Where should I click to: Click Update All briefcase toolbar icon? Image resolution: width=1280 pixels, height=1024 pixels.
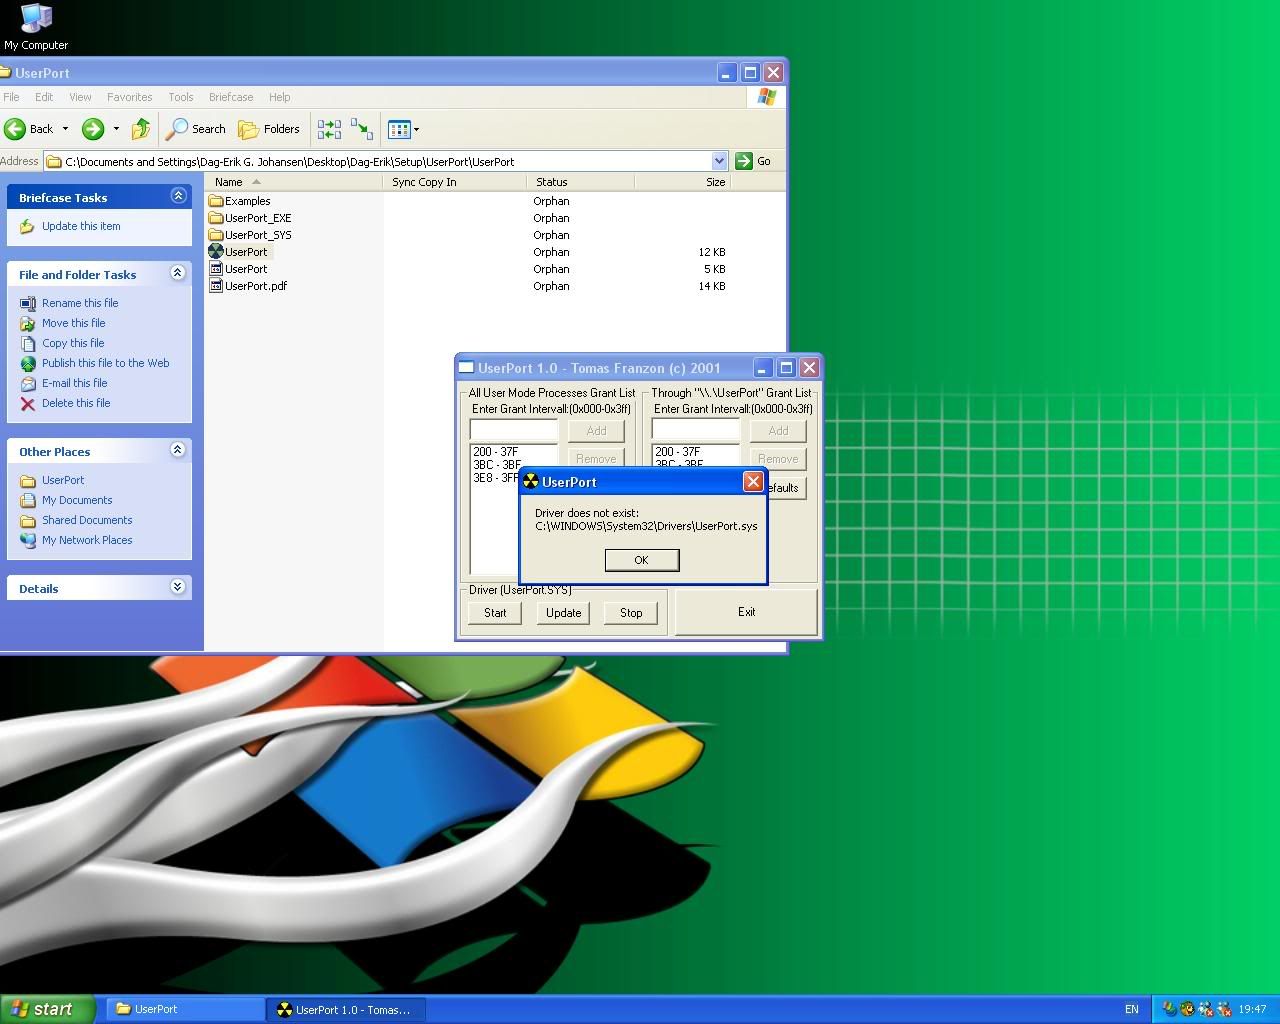(x=329, y=129)
